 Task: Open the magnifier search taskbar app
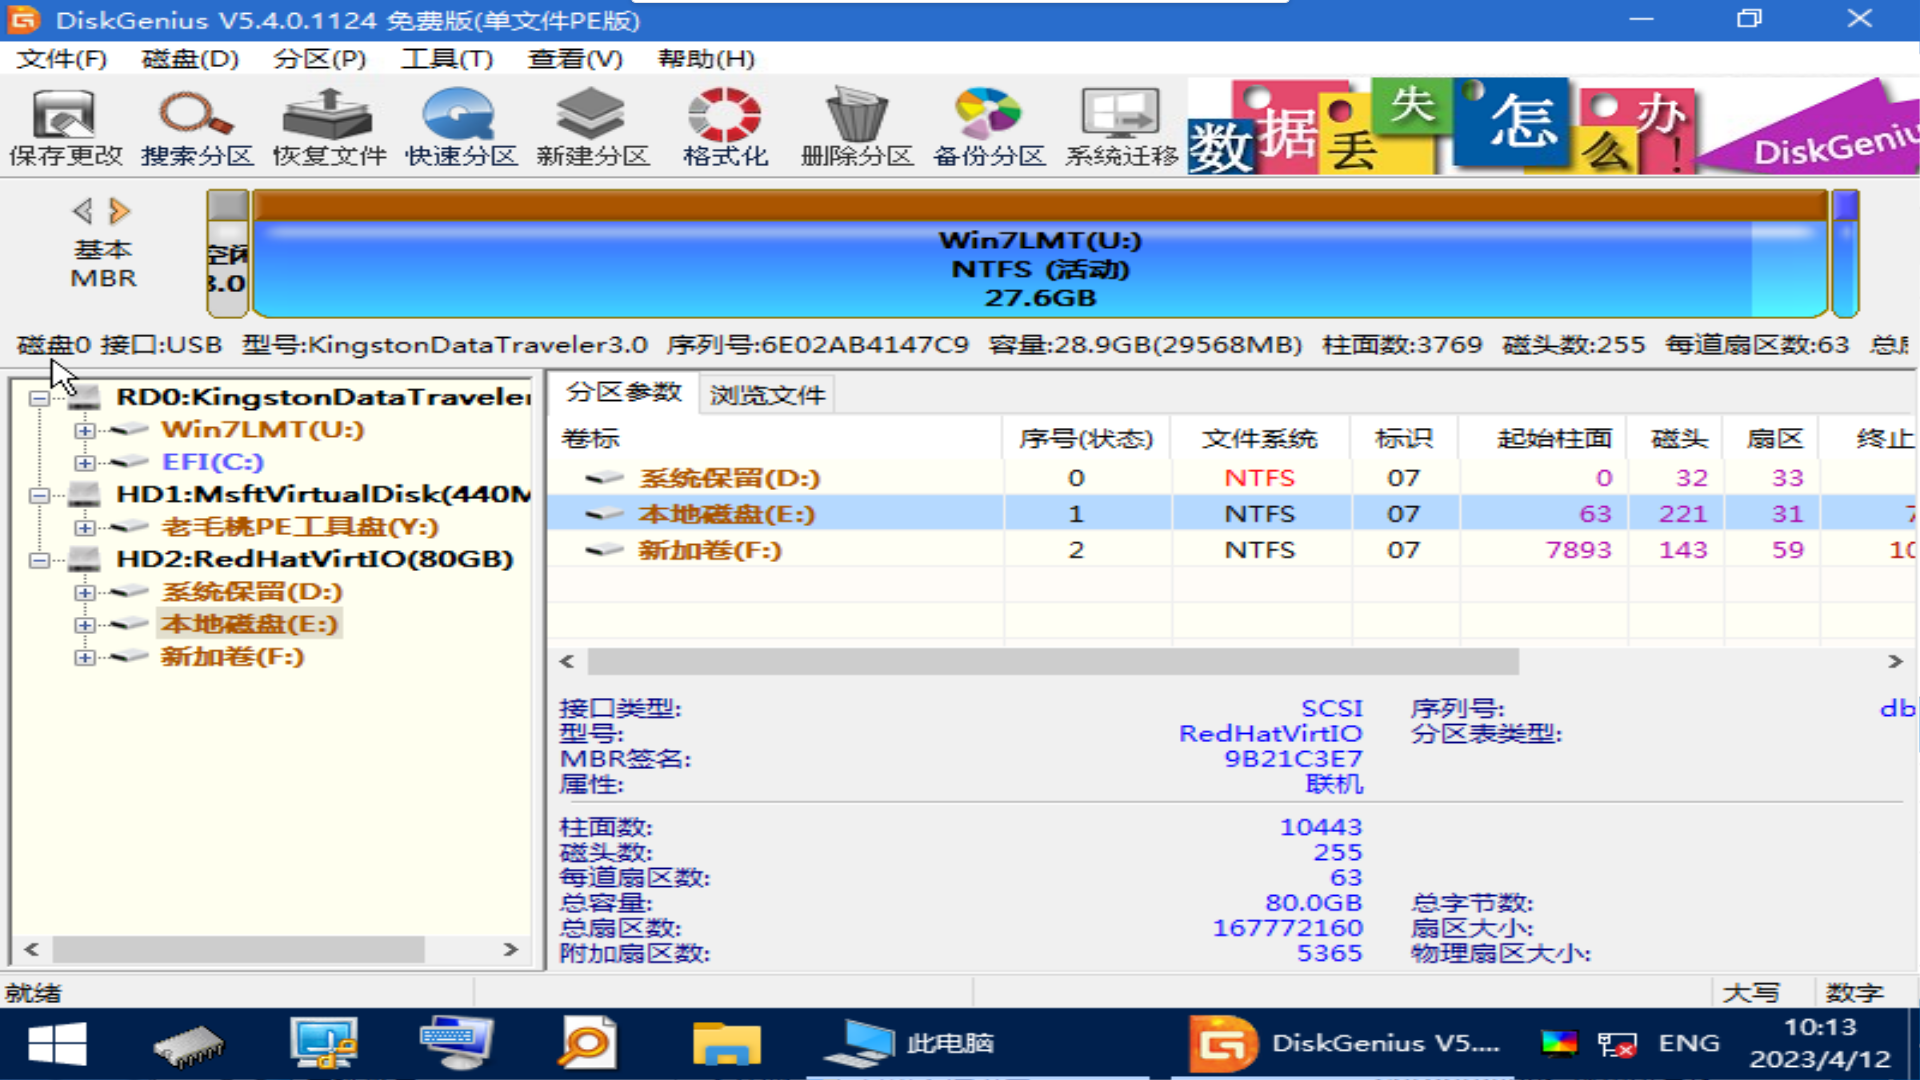588,1044
